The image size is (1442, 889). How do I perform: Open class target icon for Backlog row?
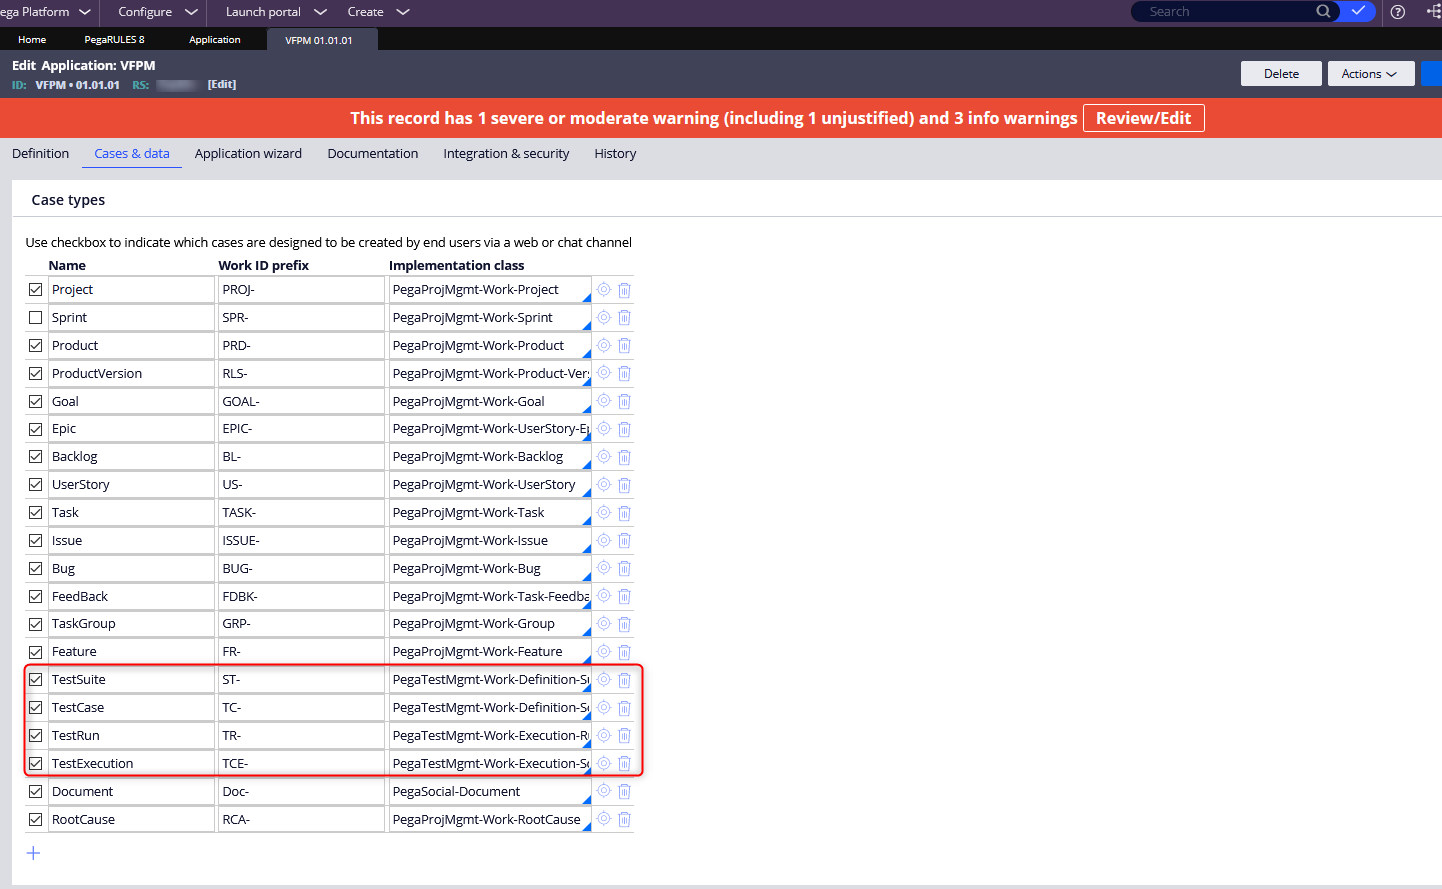coord(604,457)
